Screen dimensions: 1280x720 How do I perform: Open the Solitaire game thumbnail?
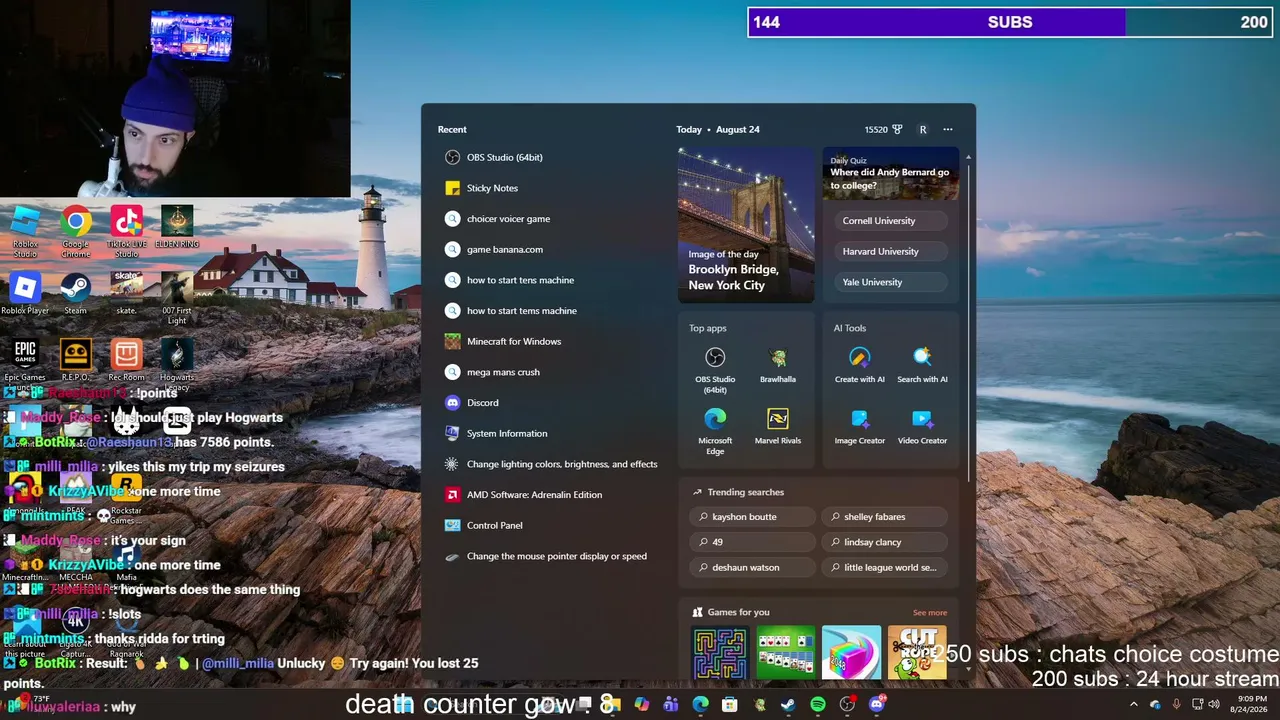[x=785, y=653]
